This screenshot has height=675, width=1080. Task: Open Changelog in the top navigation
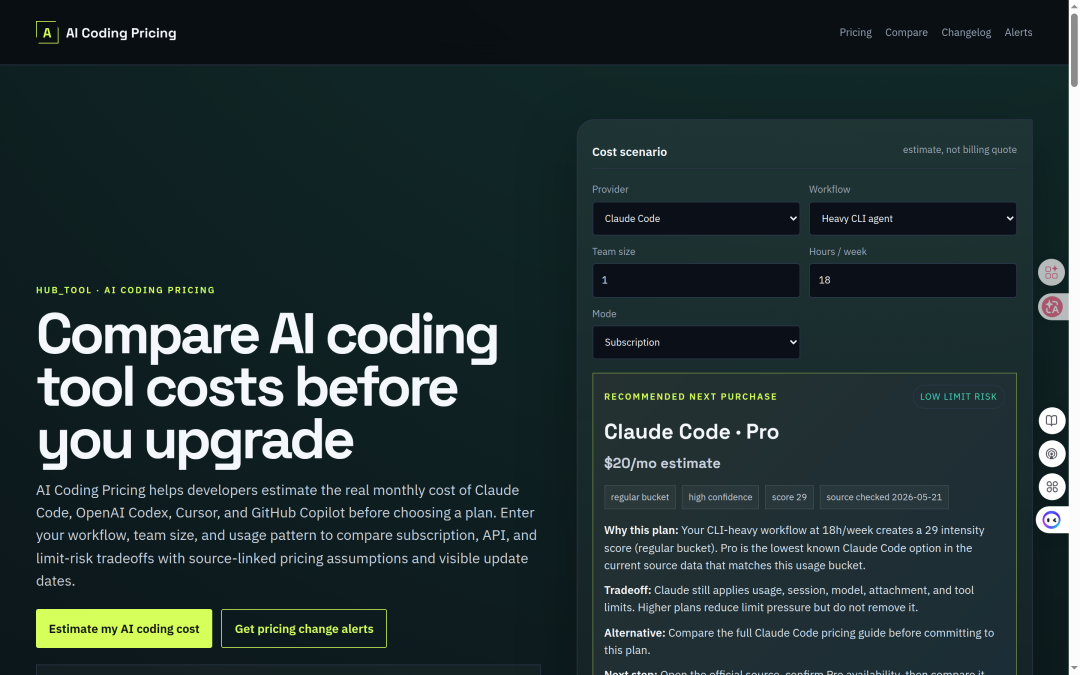click(966, 32)
